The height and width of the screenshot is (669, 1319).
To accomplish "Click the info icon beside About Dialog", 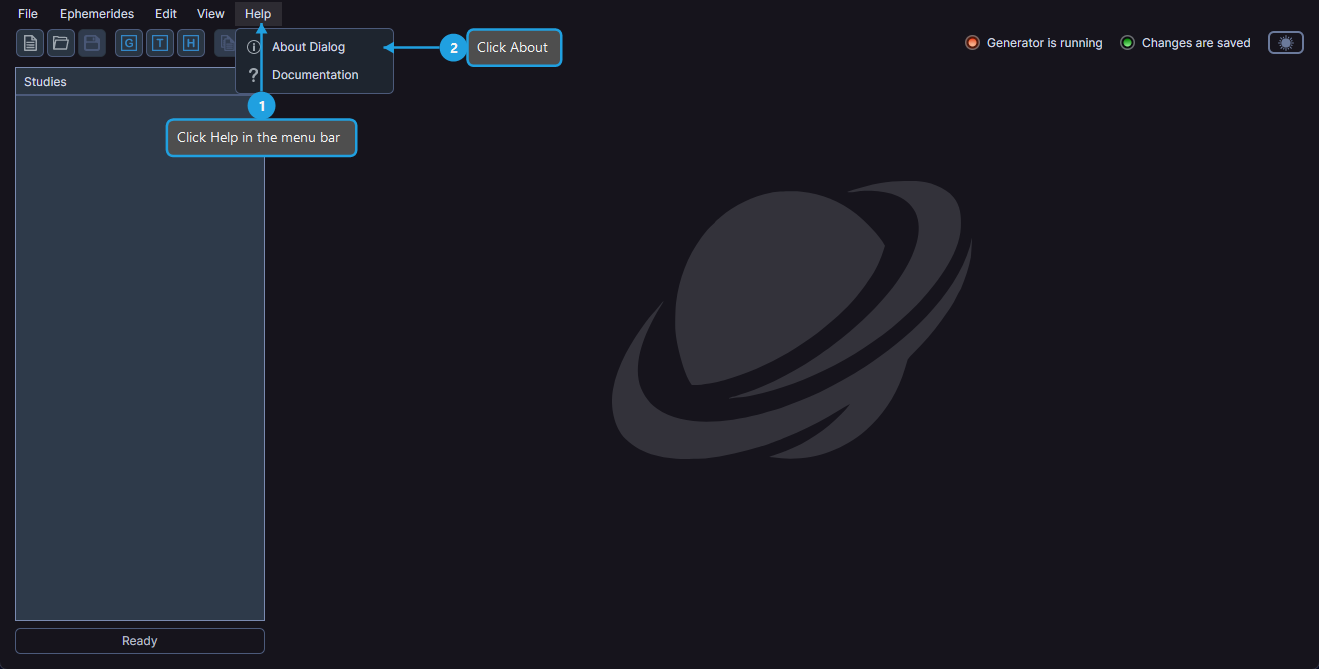I will 253,47.
